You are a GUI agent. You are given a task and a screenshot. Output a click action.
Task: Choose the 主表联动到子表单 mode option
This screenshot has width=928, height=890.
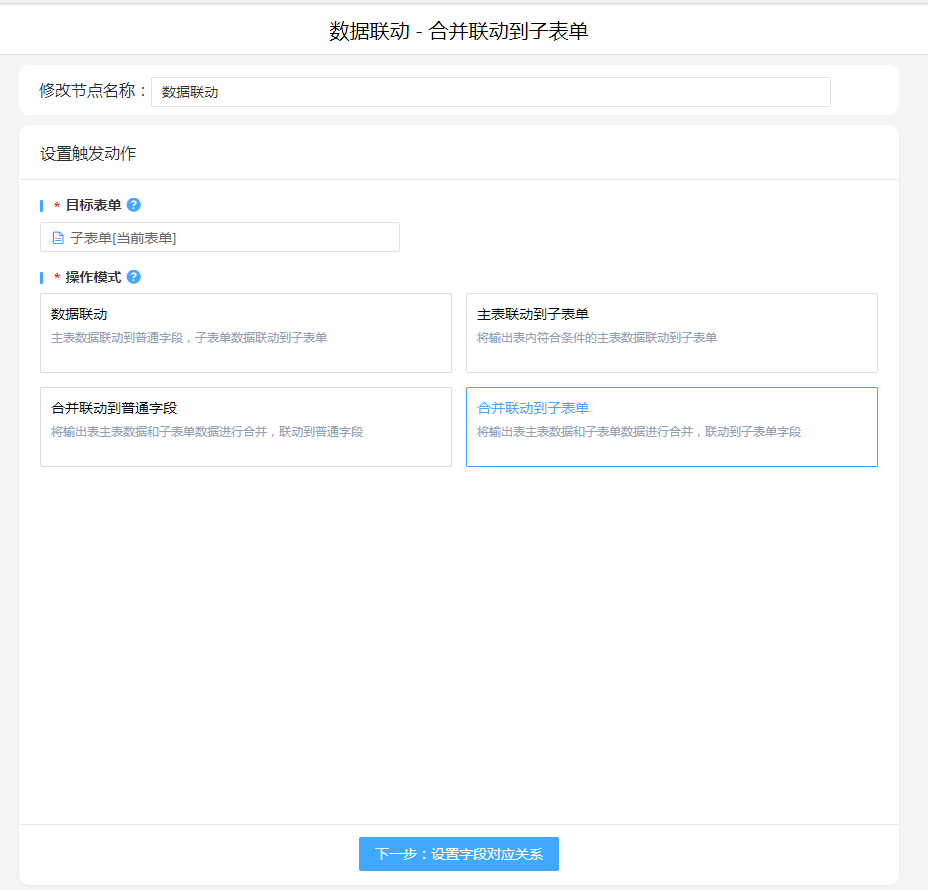click(671, 332)
